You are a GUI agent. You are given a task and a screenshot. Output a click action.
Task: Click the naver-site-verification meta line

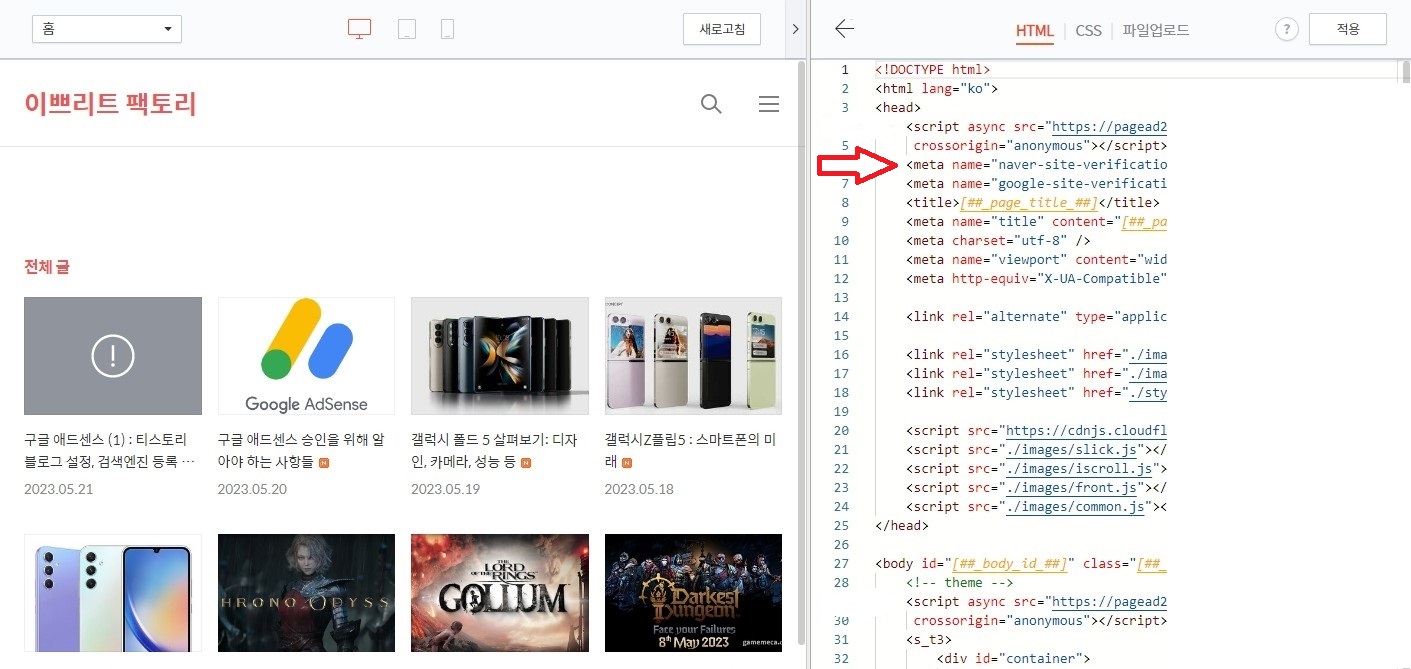pos(1037,165)
